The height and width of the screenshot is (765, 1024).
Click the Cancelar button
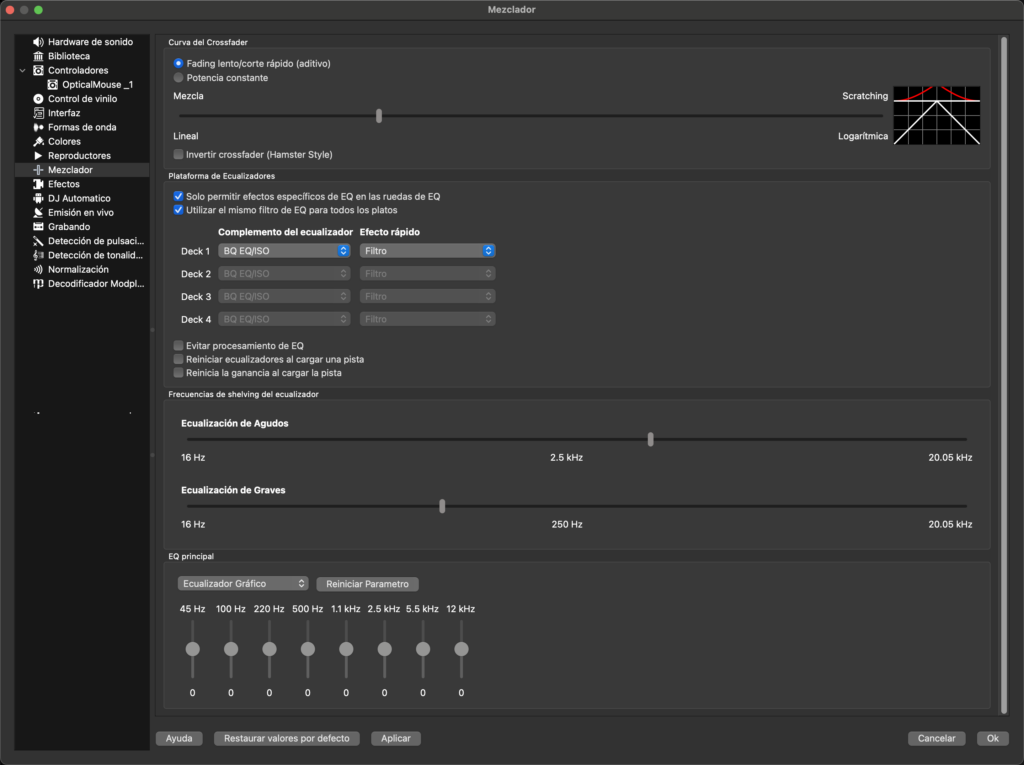[x=936, y=738]
